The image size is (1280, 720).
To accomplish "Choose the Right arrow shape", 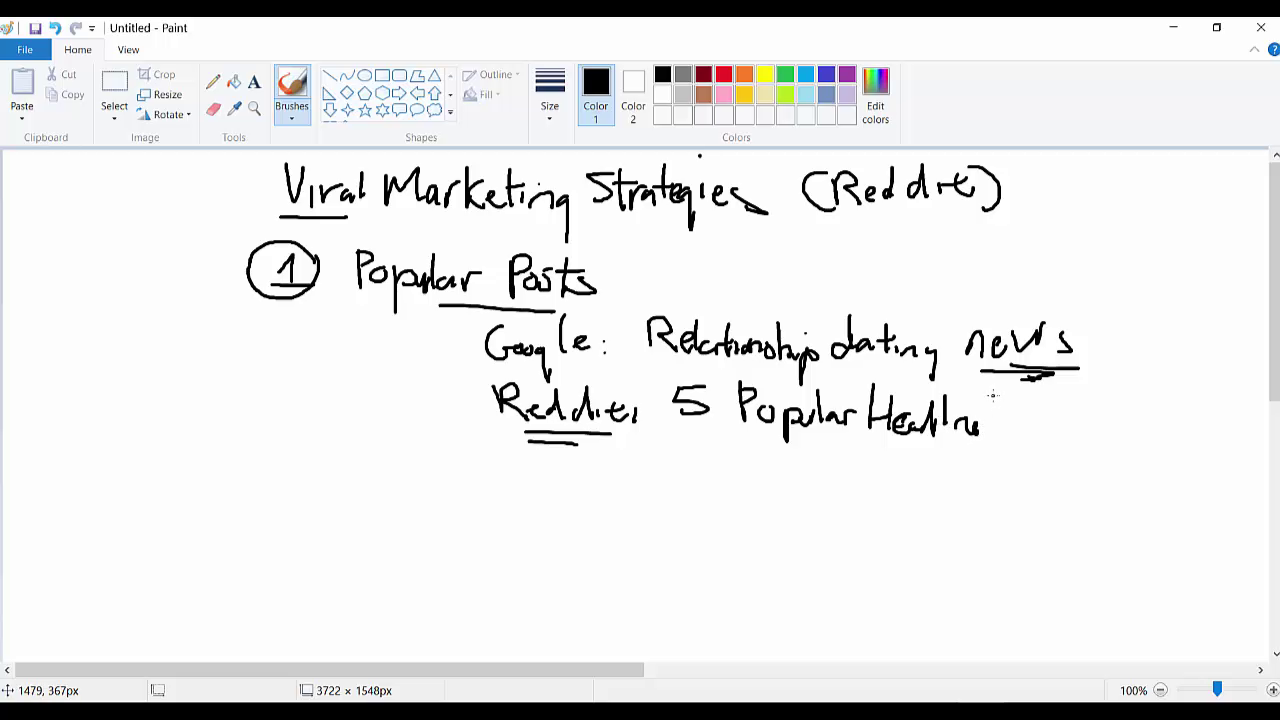I will (399, 93).
